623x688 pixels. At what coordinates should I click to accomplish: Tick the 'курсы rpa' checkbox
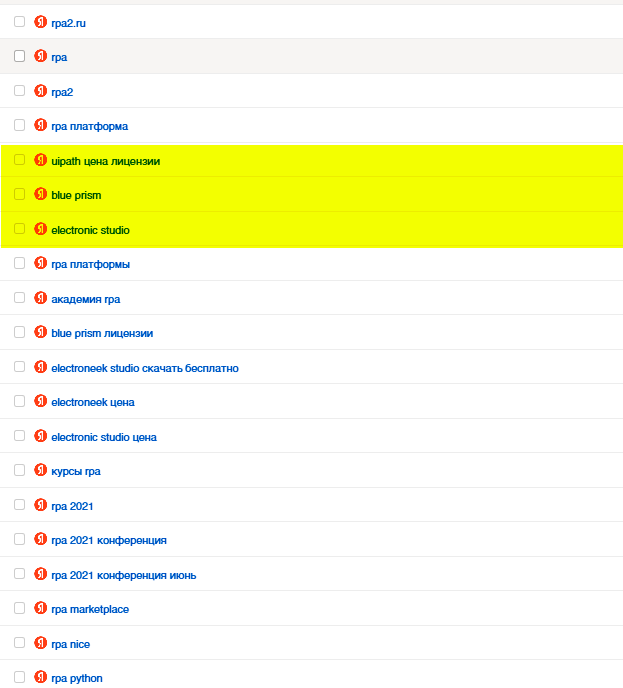point(19,470)
